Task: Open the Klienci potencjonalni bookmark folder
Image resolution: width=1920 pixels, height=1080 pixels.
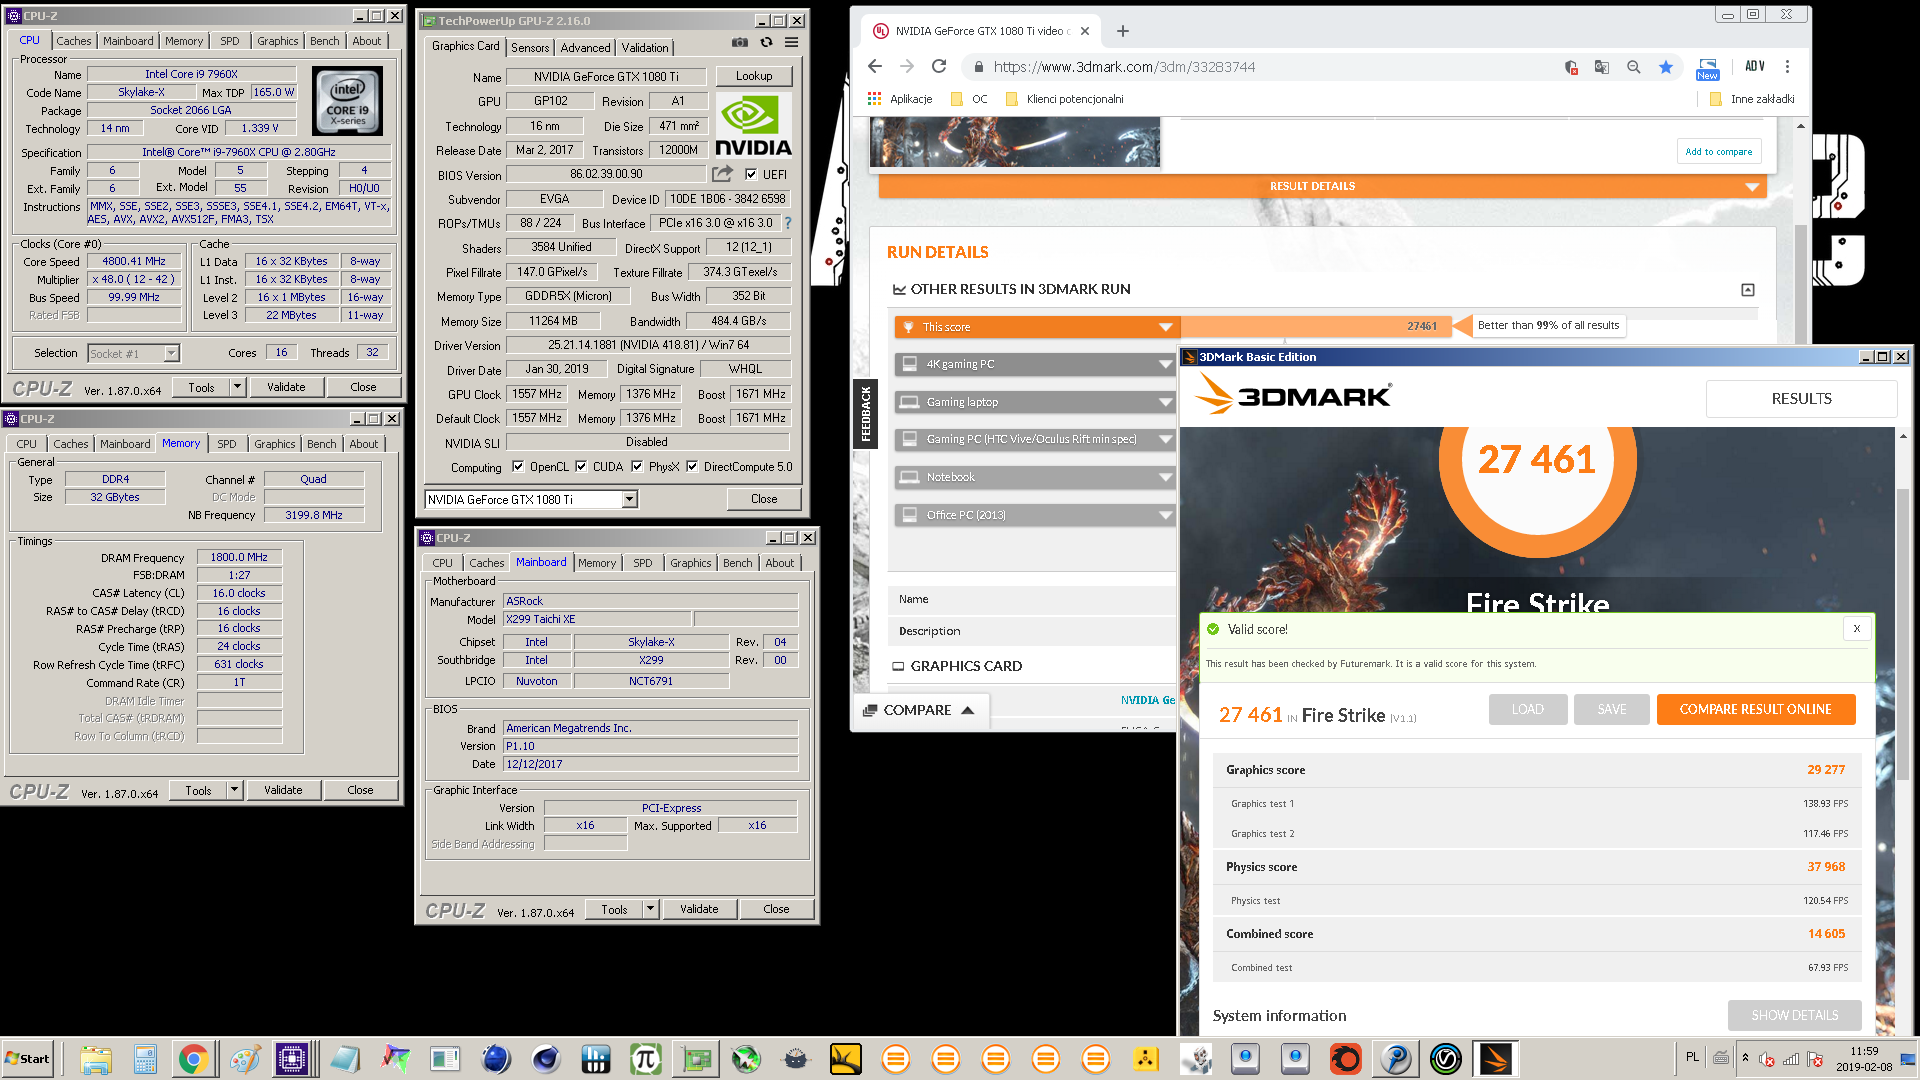Action: click(x=1065, y=99)
